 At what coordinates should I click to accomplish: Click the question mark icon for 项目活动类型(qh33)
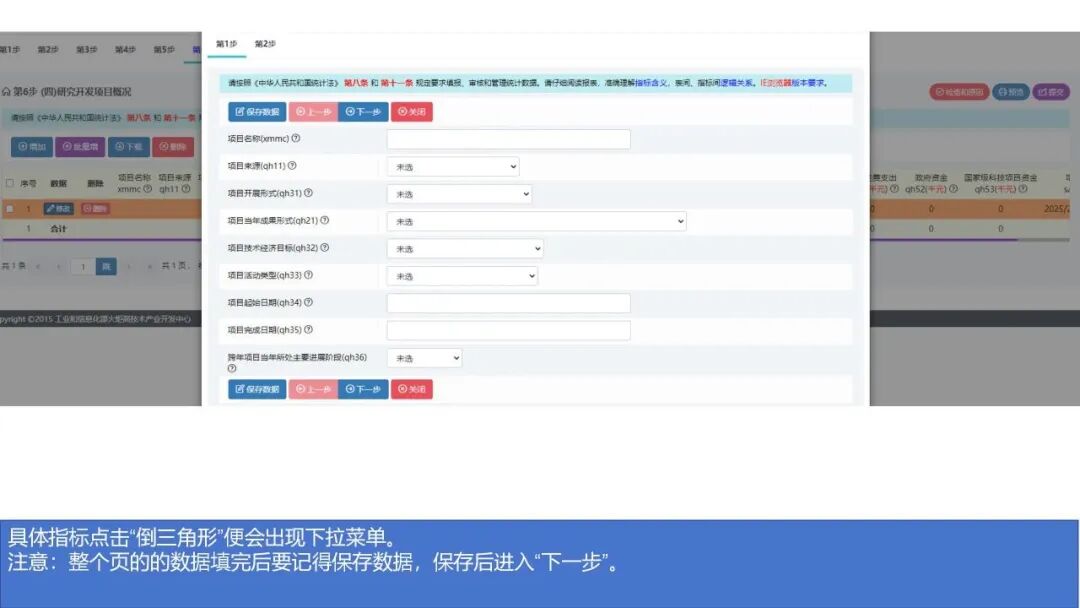coord(309,274)
